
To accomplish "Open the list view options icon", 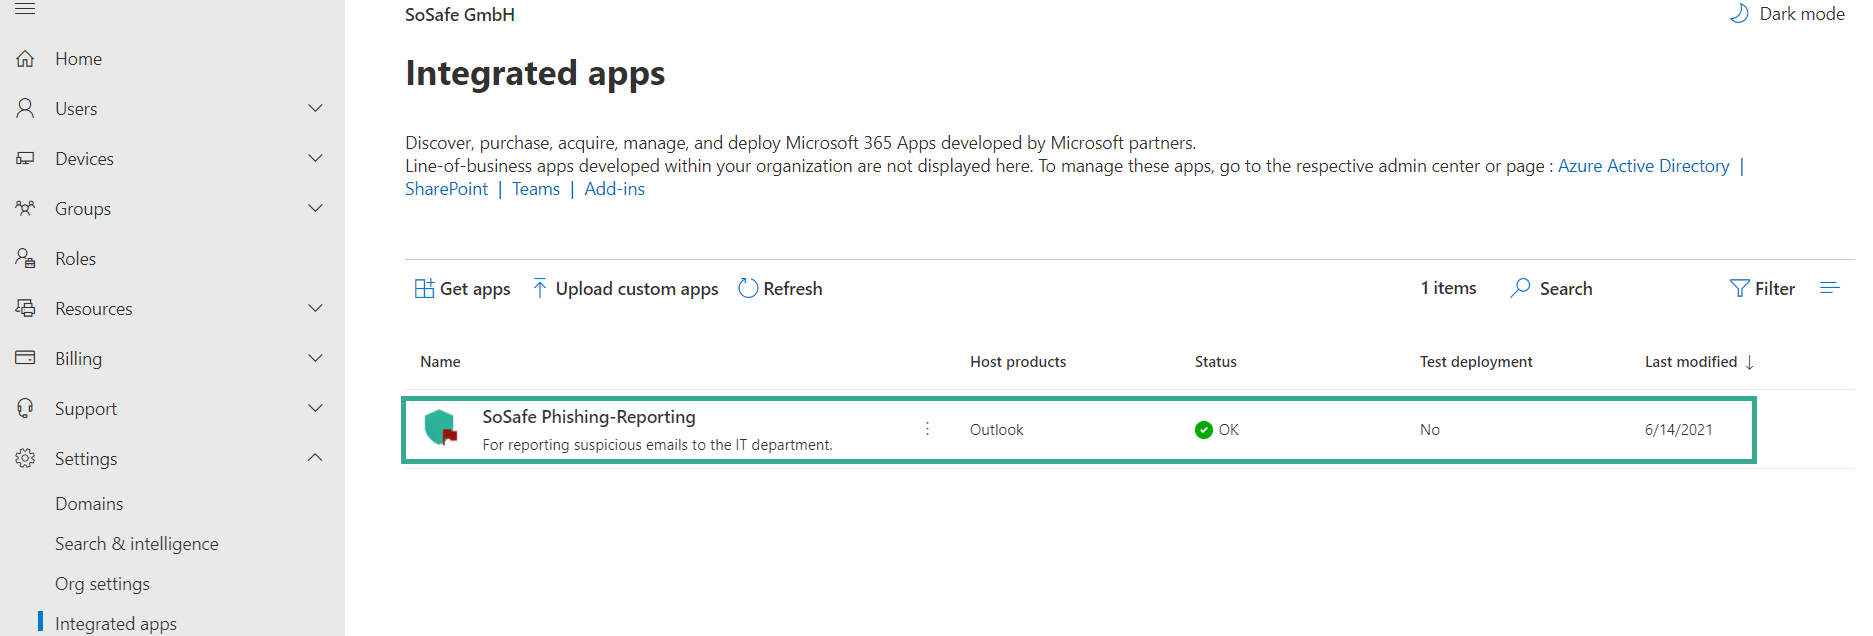I will coord(1829,288).
